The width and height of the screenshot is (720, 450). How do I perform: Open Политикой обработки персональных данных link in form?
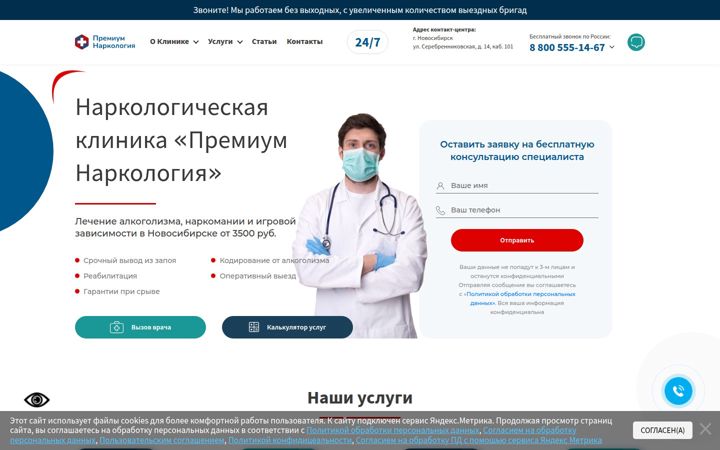pyautogui.click(x=521, y=298)
